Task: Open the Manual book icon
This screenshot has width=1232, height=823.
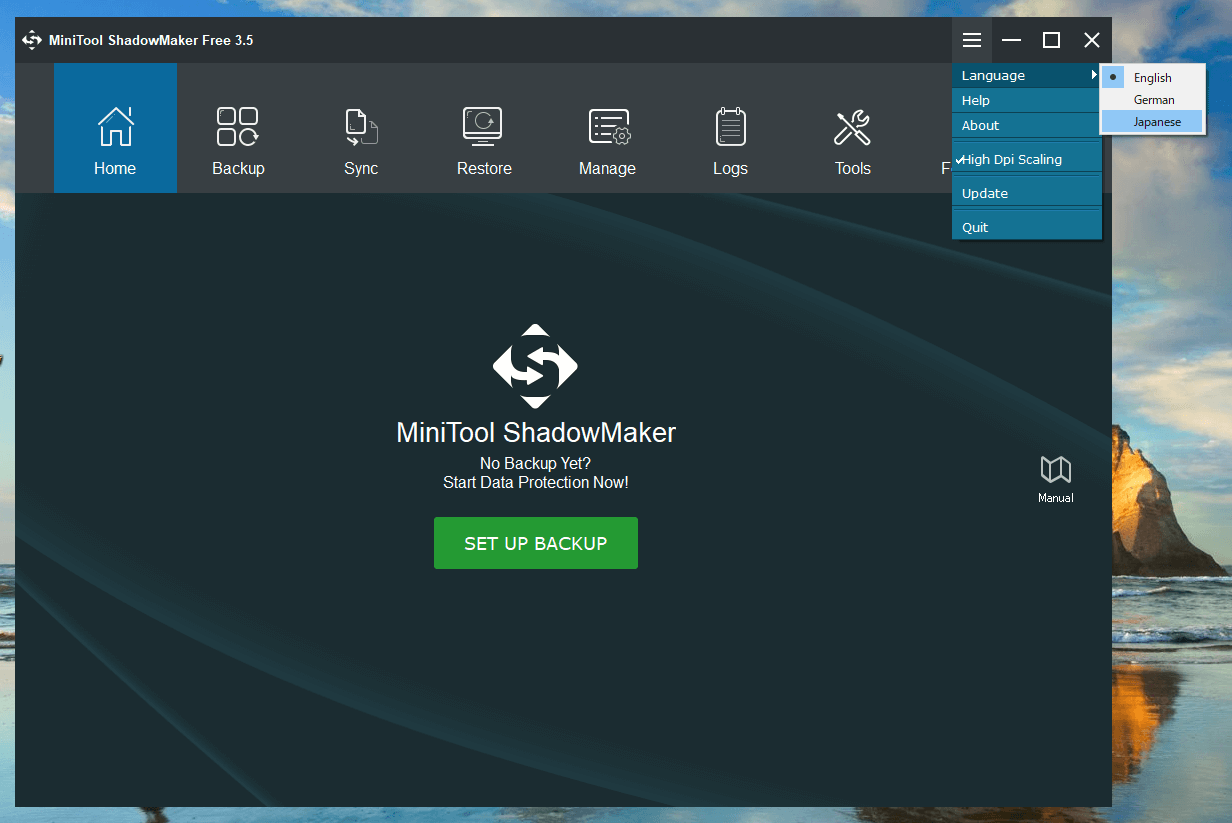Action: click(1055, 470)
